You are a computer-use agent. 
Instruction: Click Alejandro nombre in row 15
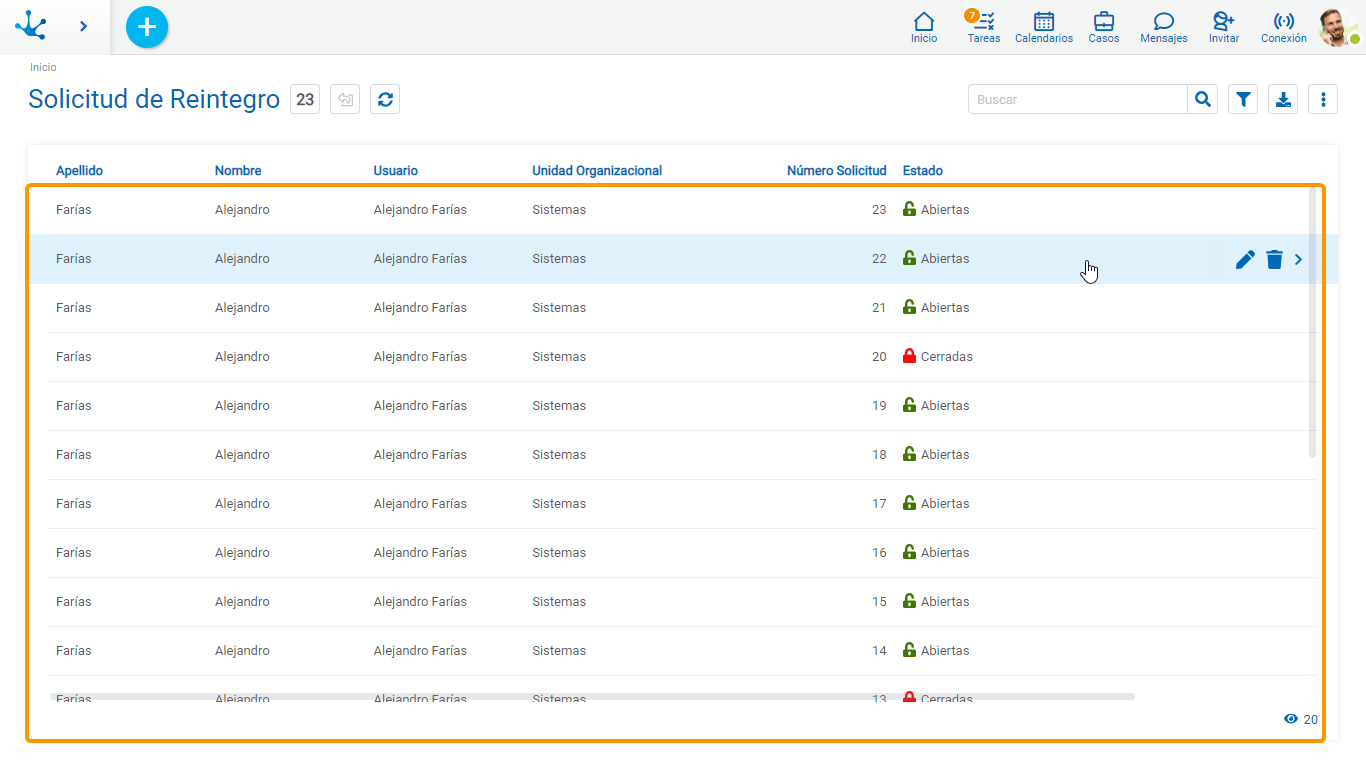[242, 602]
